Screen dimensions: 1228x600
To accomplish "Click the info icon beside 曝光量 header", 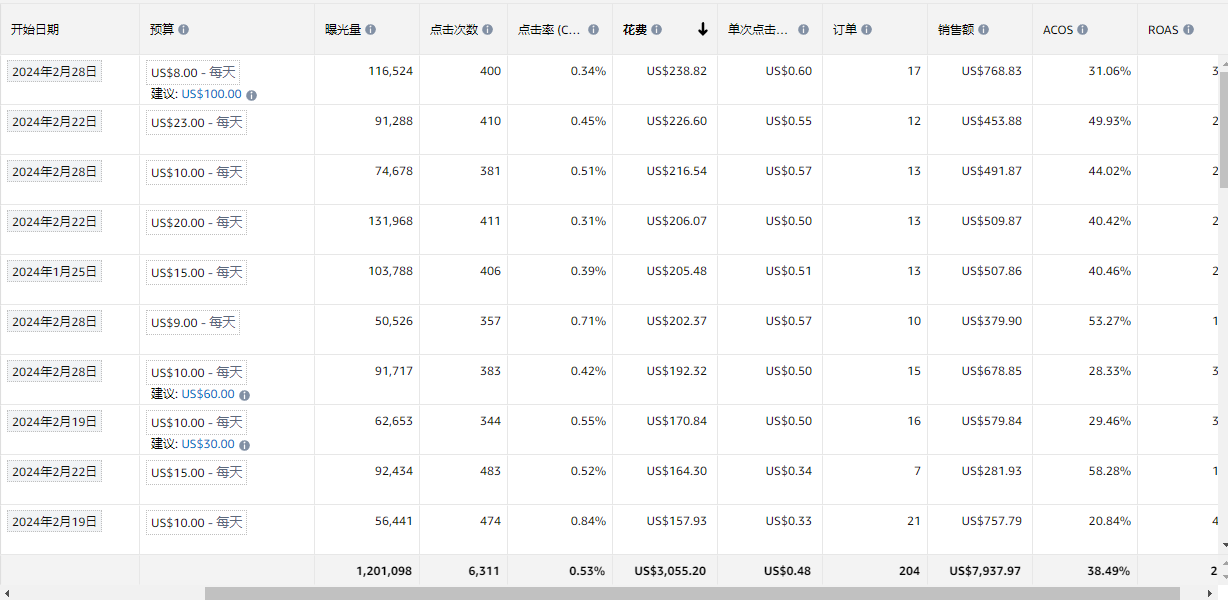I will [x=371, y=30].
